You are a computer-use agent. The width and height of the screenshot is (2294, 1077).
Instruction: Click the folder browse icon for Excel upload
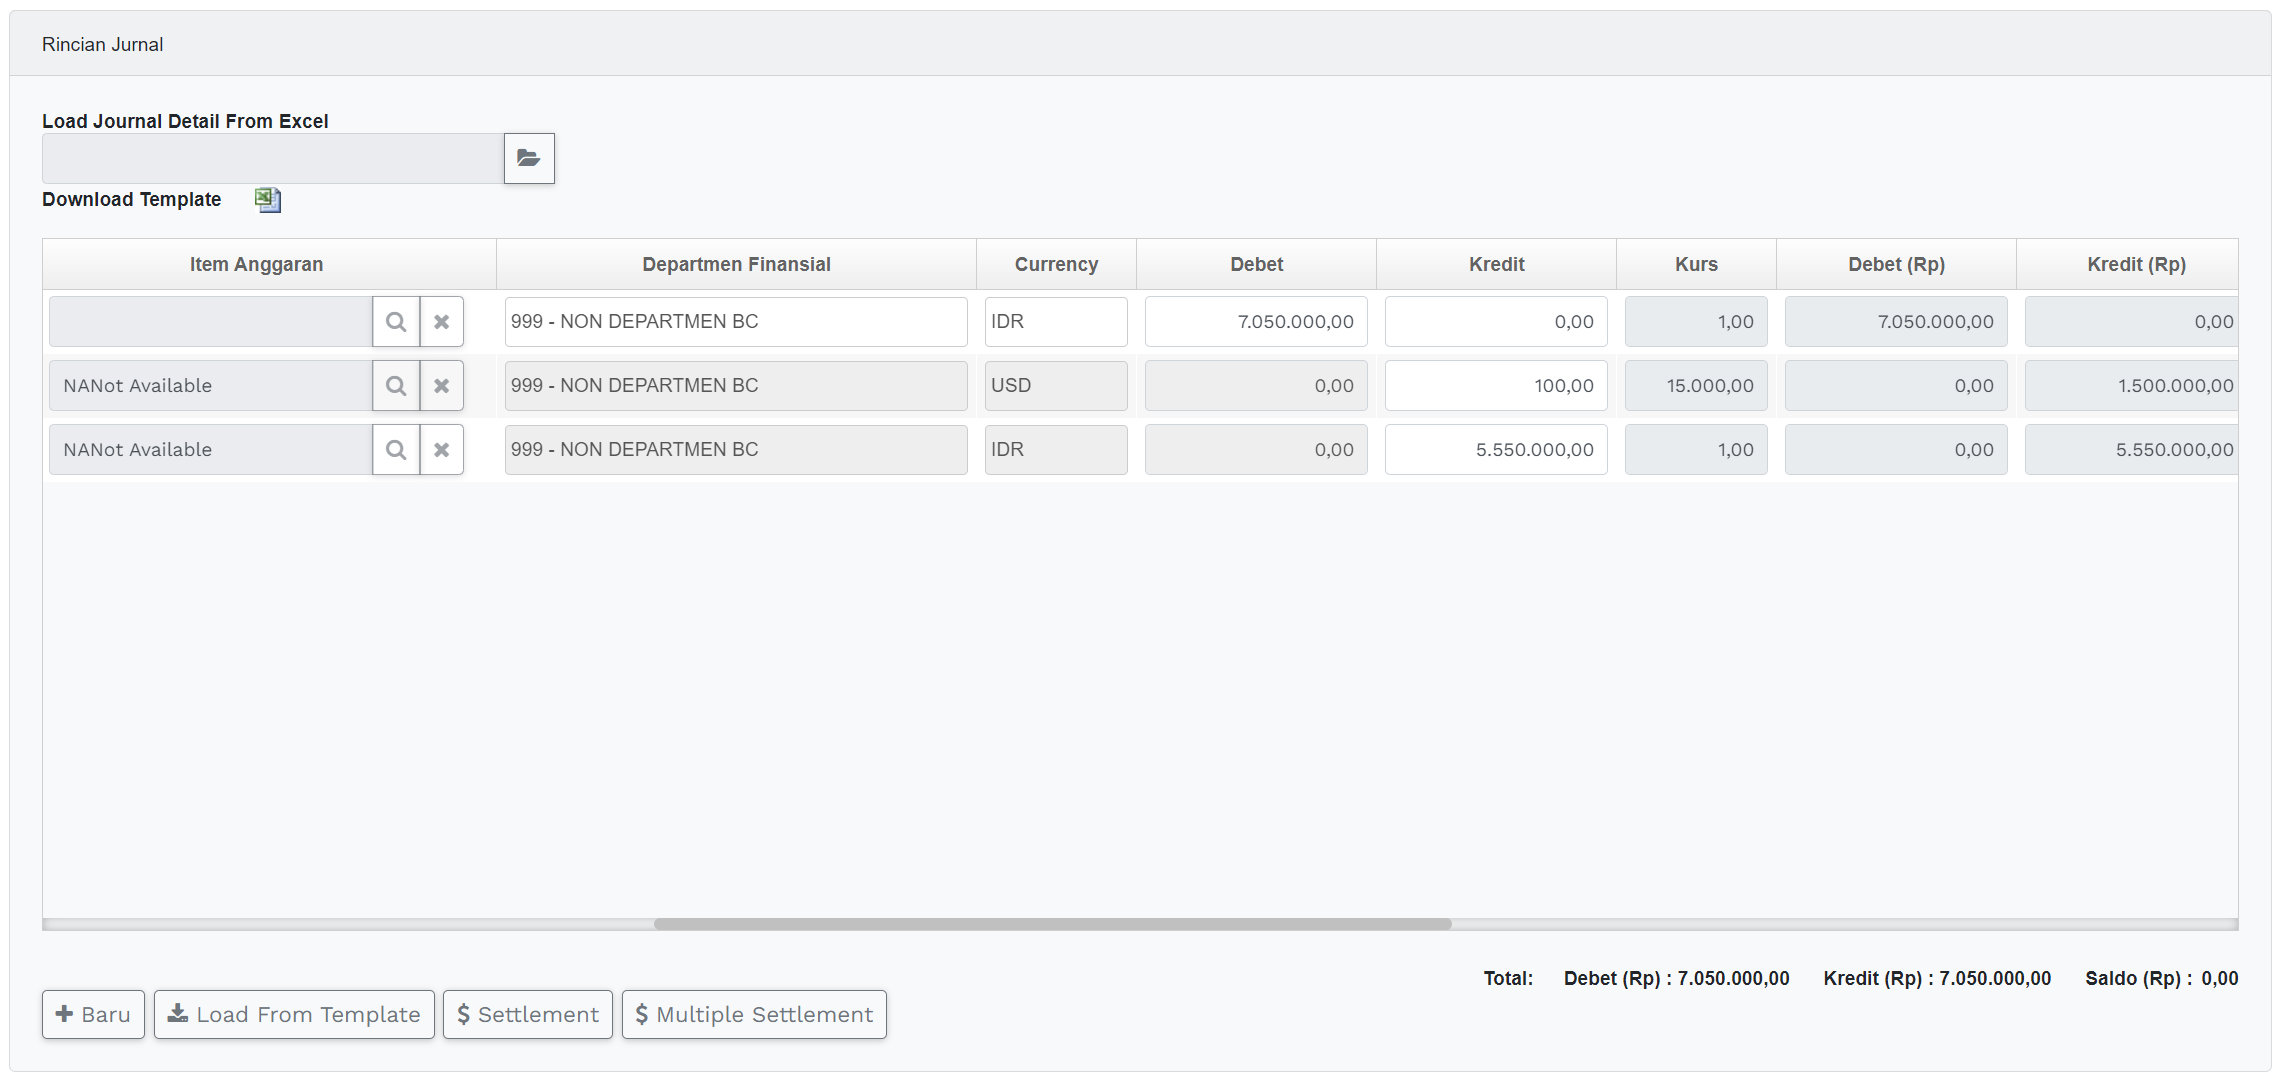pos(528,158)
